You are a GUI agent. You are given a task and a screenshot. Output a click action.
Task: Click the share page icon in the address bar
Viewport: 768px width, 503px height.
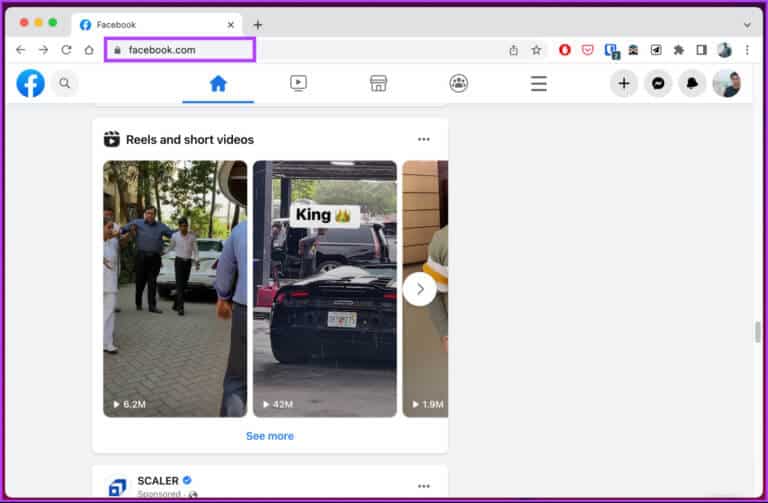(x=513, y=50)
